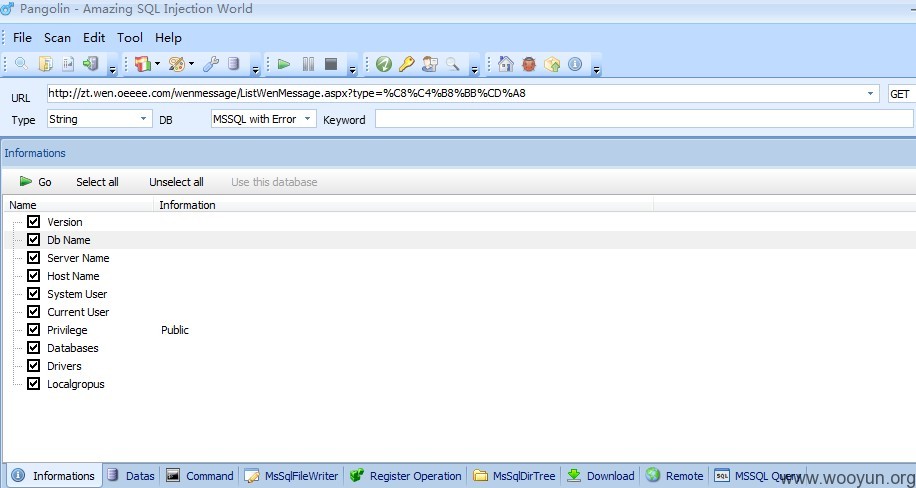916x488 pixels.
Task: Click the documents folder toolbar icon
Action: [x=45, y=64]
